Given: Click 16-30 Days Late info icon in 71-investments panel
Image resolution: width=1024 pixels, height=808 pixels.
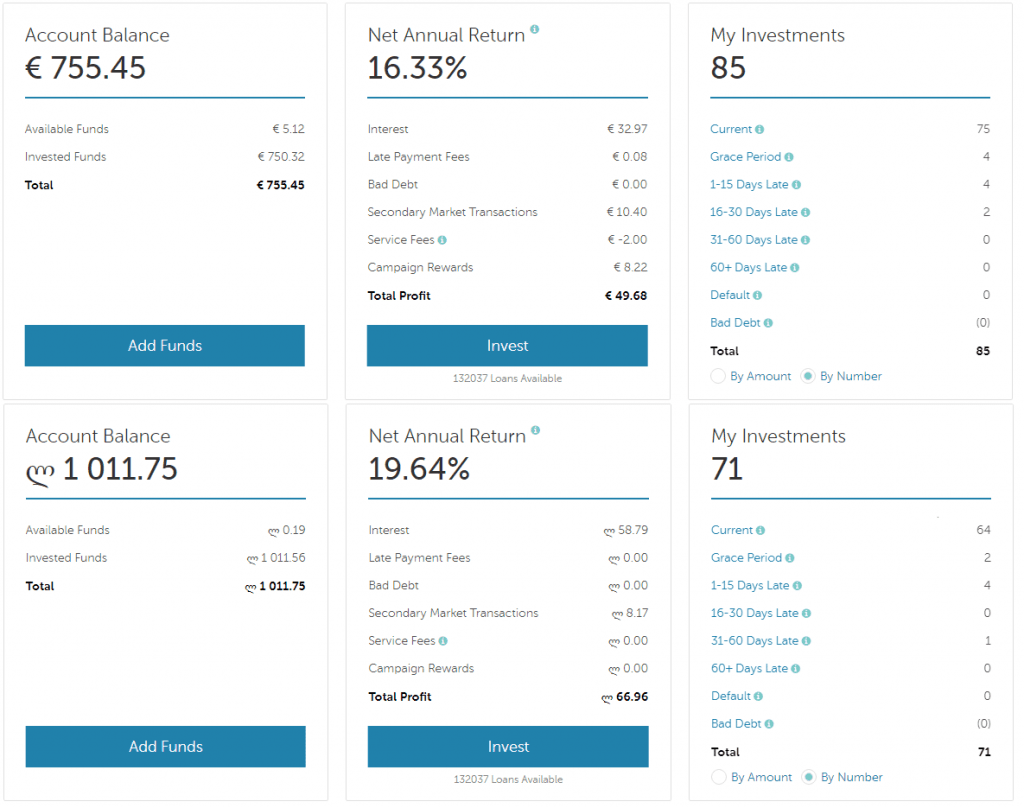Looking at the screenshot, I should (806, 613).
